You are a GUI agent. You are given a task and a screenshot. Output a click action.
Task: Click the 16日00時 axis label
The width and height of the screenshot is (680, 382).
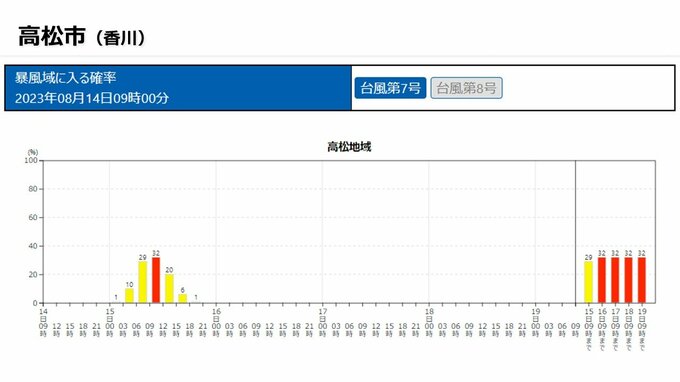(x=216, y=323)
